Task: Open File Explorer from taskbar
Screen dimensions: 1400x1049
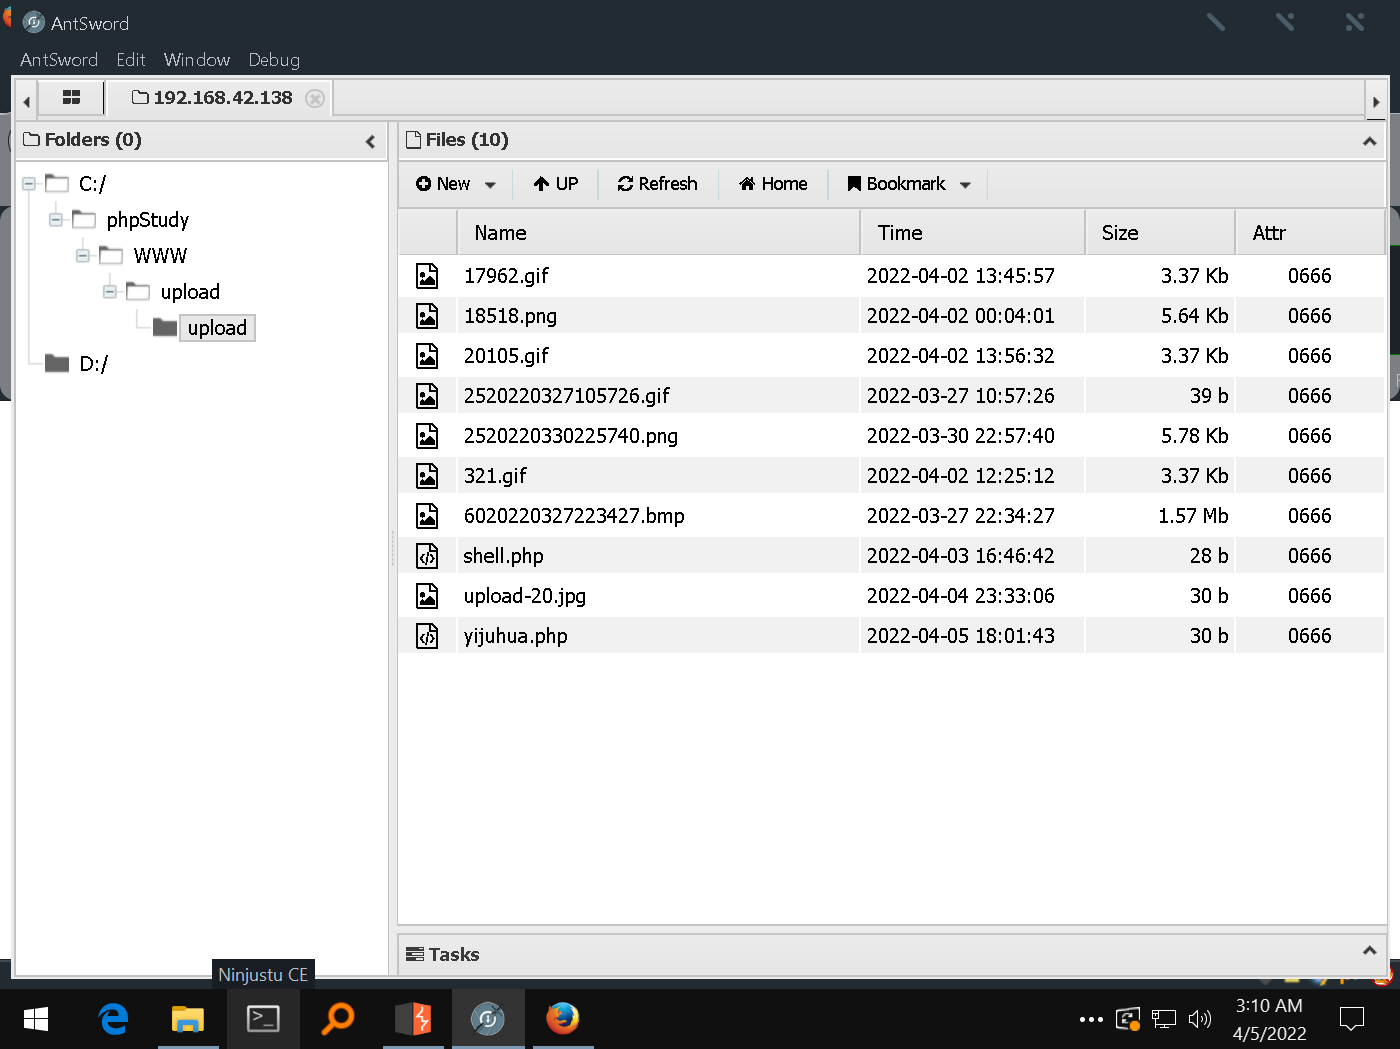Action: click(187, 1019)
